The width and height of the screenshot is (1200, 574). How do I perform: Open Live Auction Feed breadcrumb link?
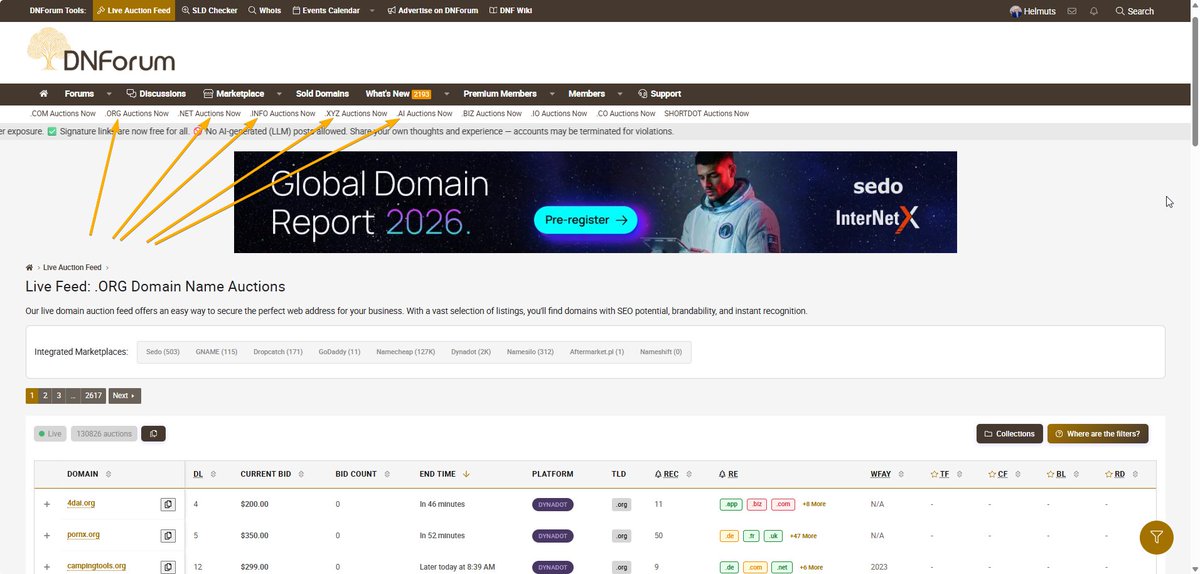coord(72,268)
